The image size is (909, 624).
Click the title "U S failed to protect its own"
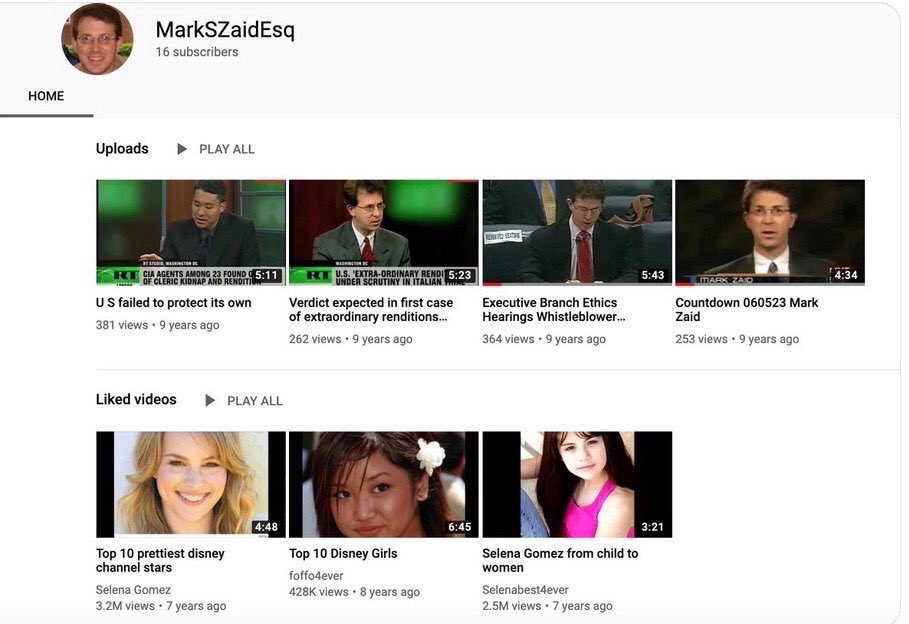[173, 303]
